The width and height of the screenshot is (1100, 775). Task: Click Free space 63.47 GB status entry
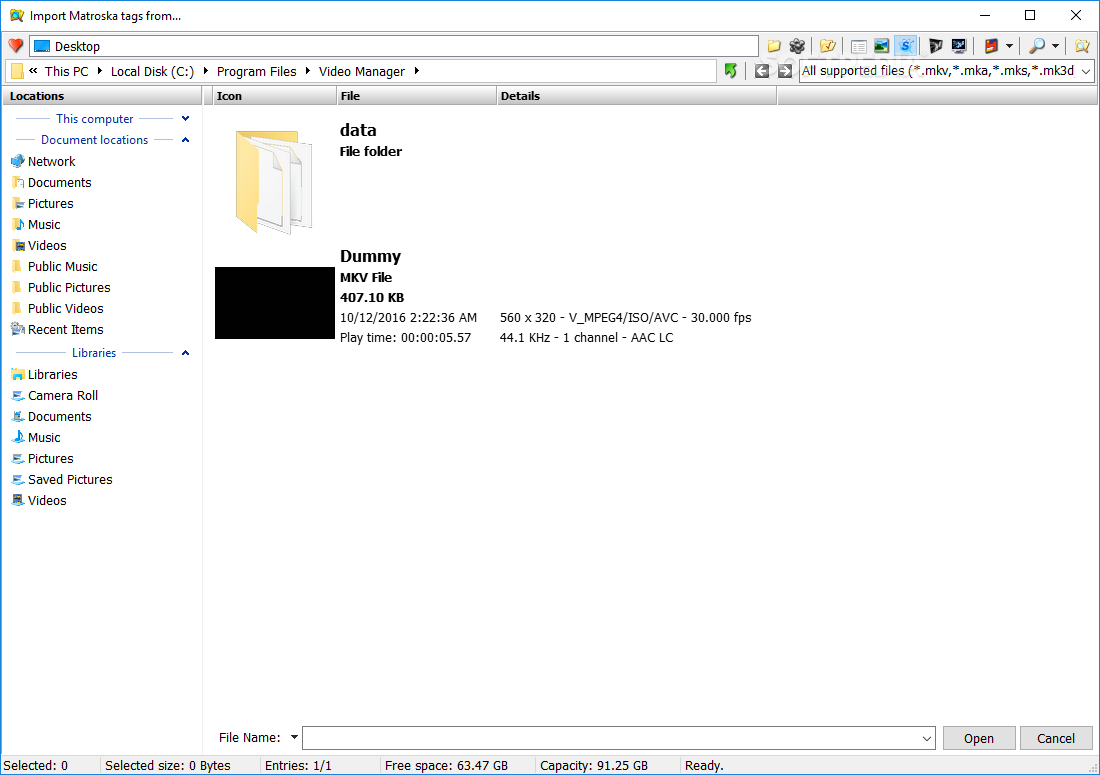click(446, 765)
